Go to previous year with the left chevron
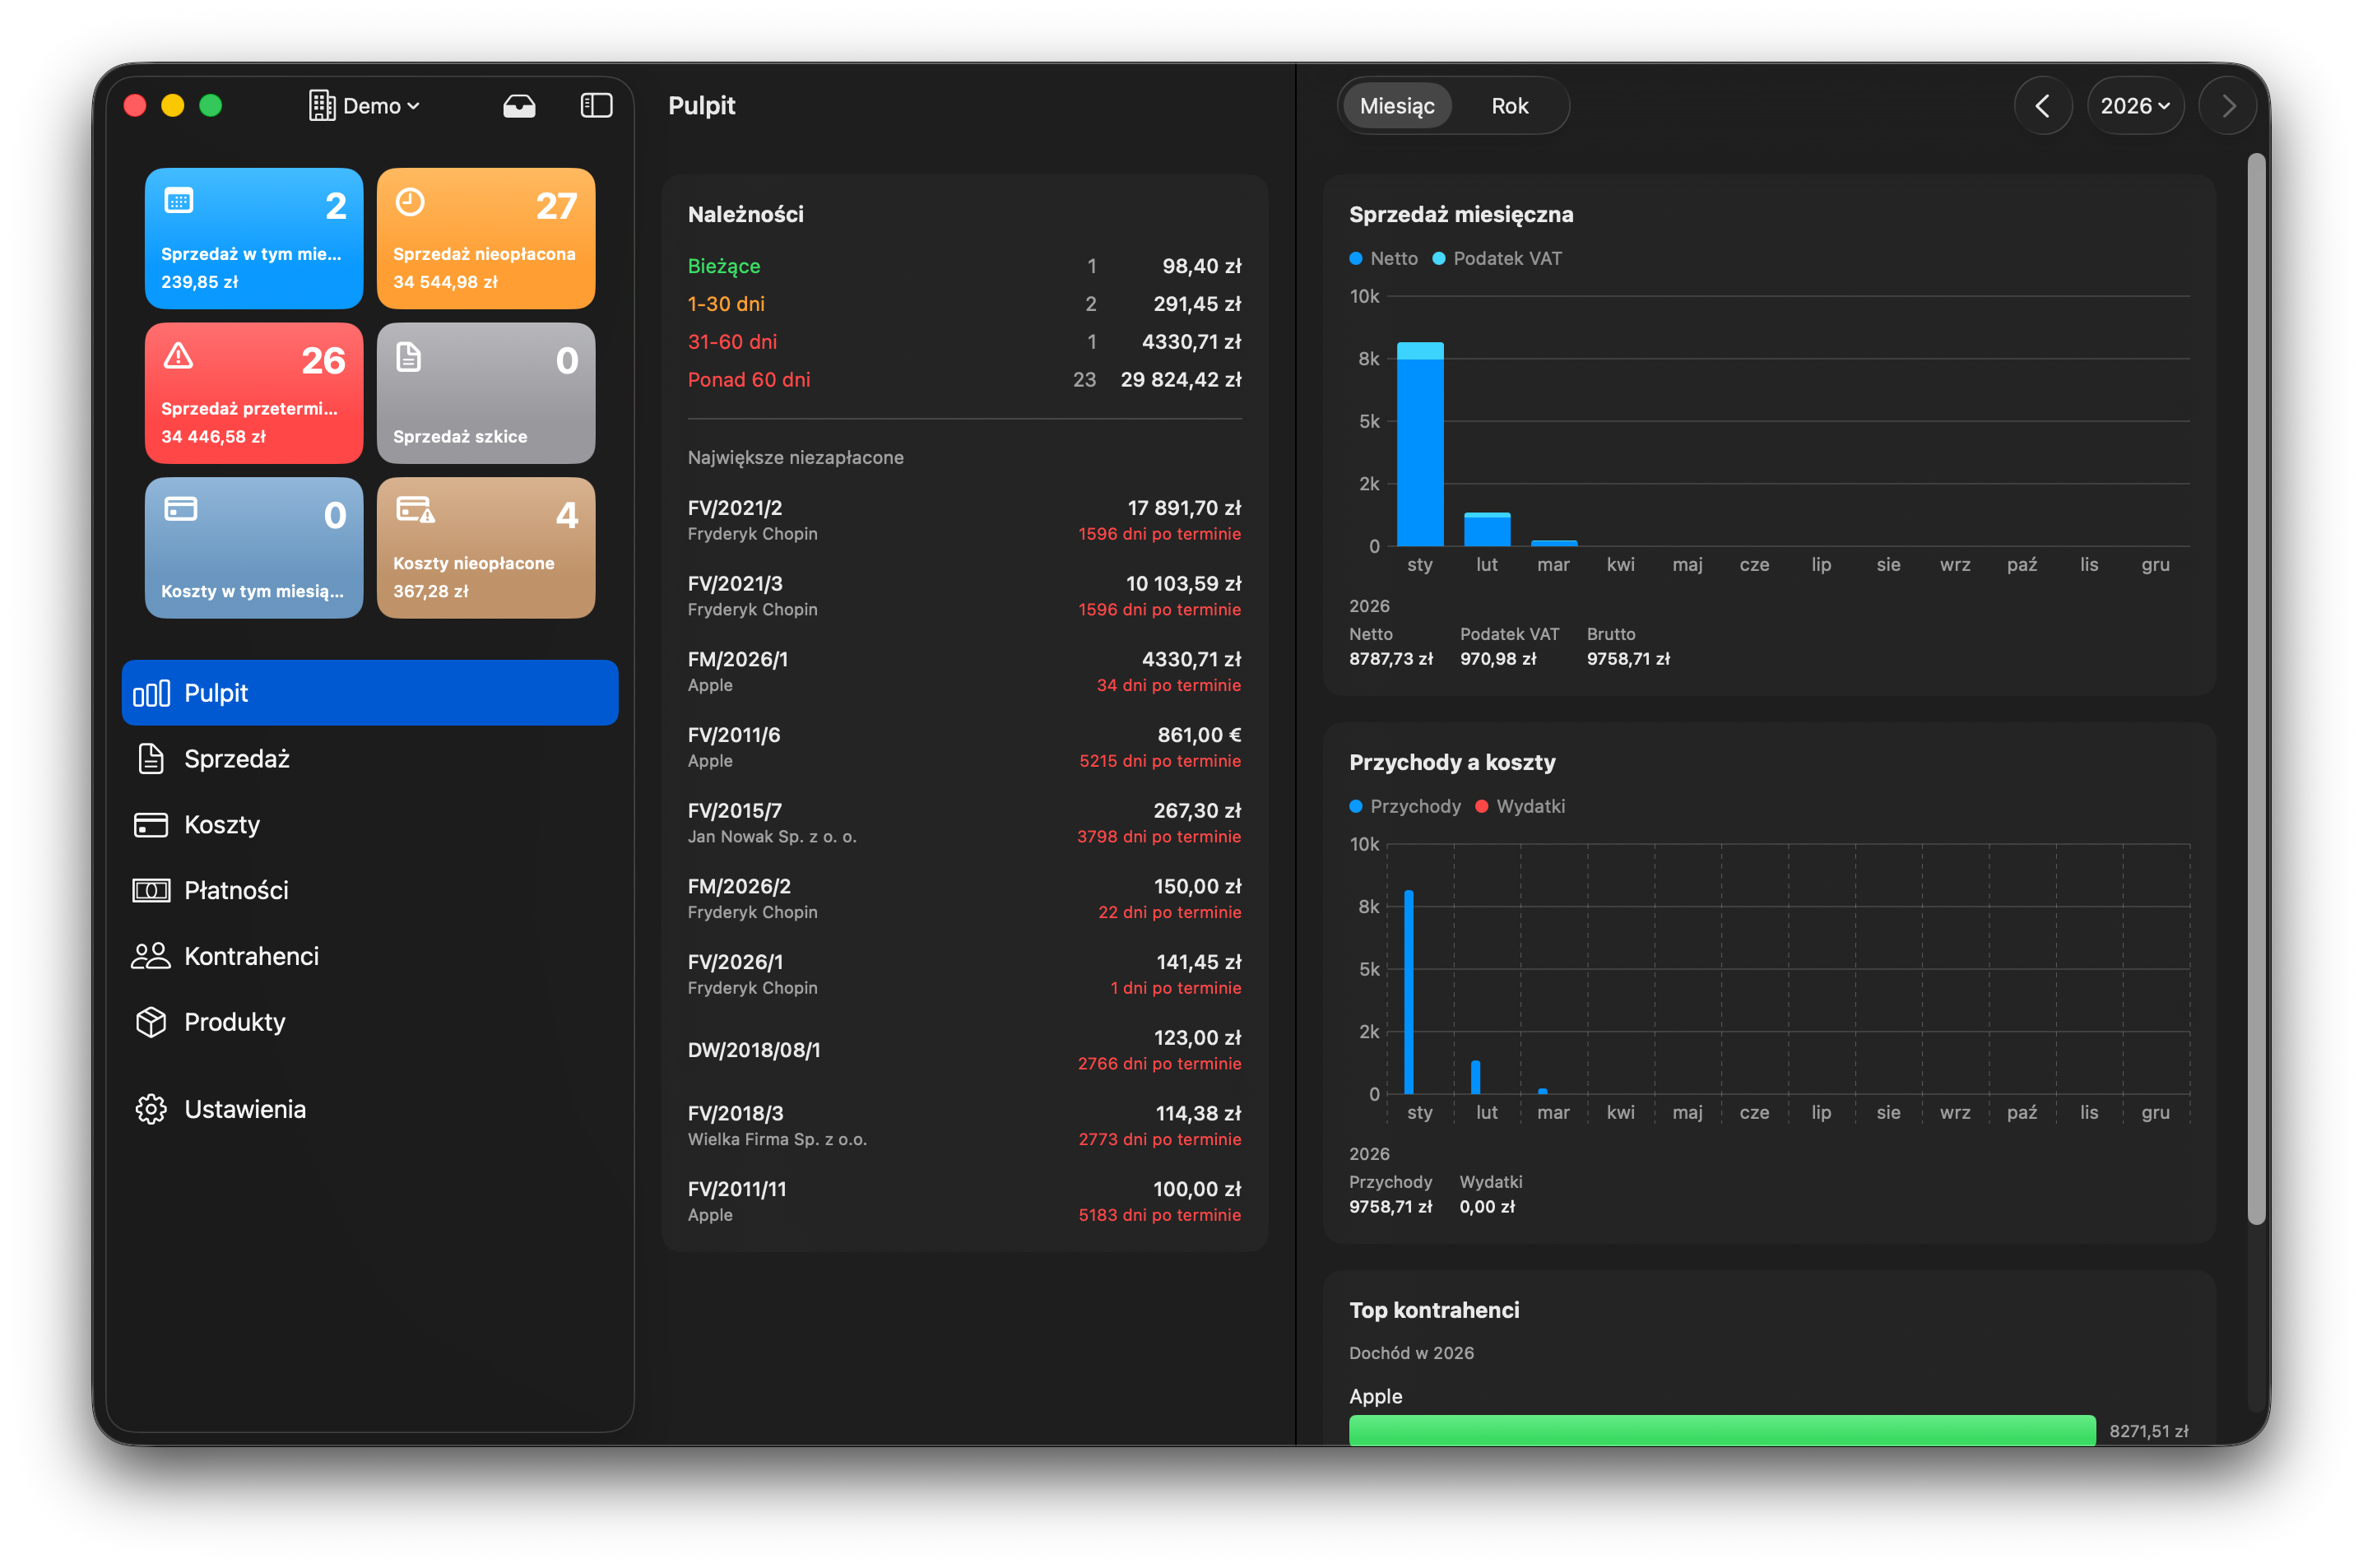Image resolution: width=2363 pixels, height=1568 pixels. [x=2043, y=105]
